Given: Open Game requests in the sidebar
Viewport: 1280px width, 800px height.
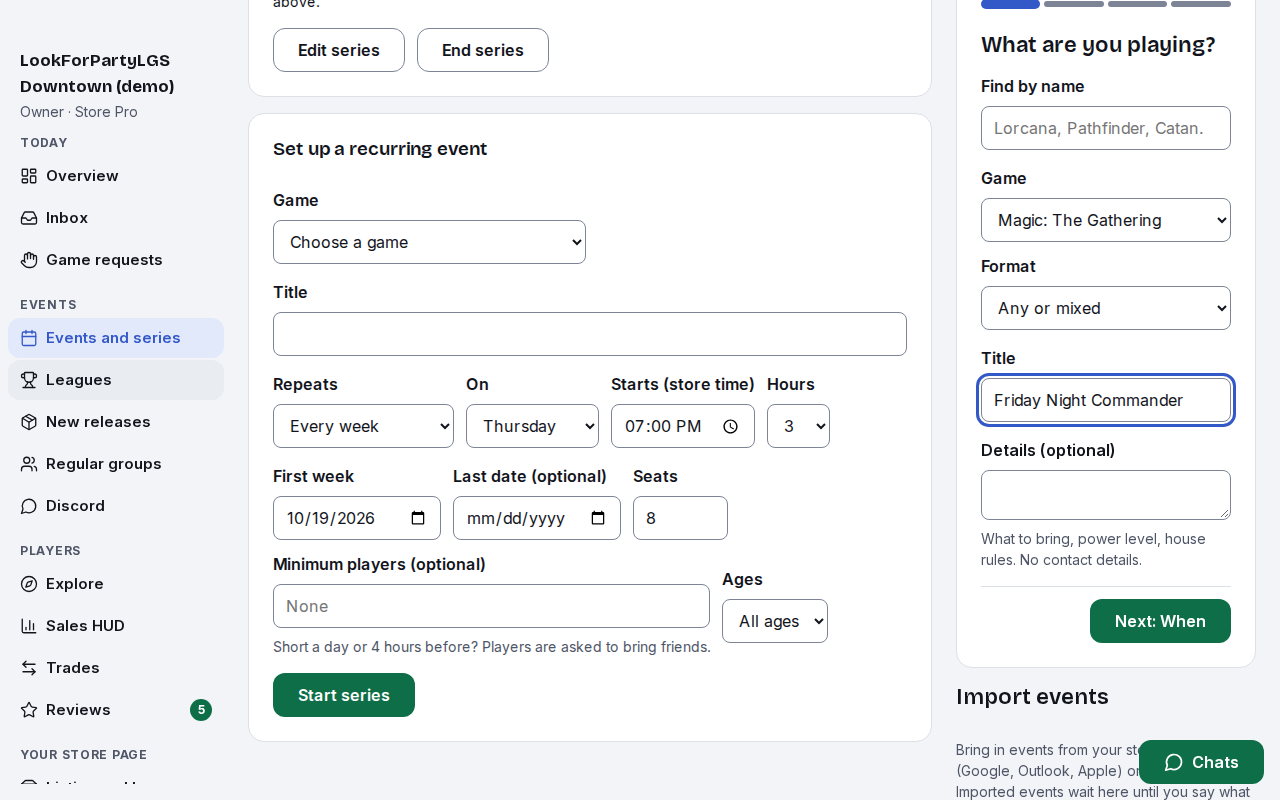Looking at the screenshot, I should tap(116, 260).
